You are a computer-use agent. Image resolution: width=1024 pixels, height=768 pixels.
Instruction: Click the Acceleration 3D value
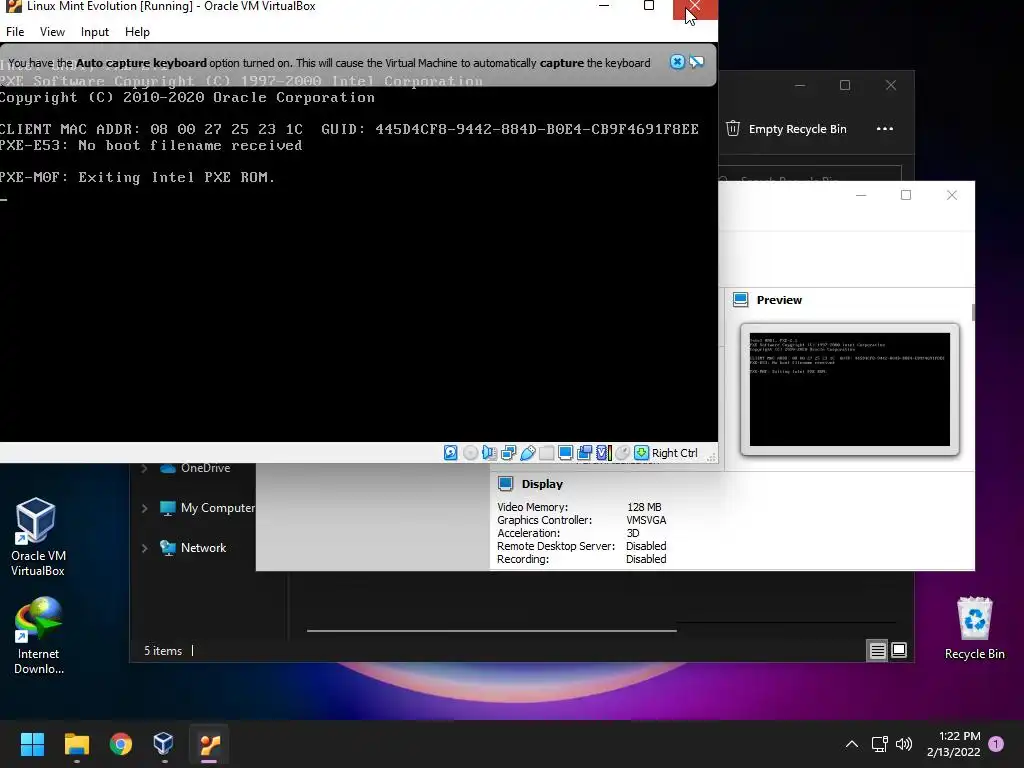point(633,533)
